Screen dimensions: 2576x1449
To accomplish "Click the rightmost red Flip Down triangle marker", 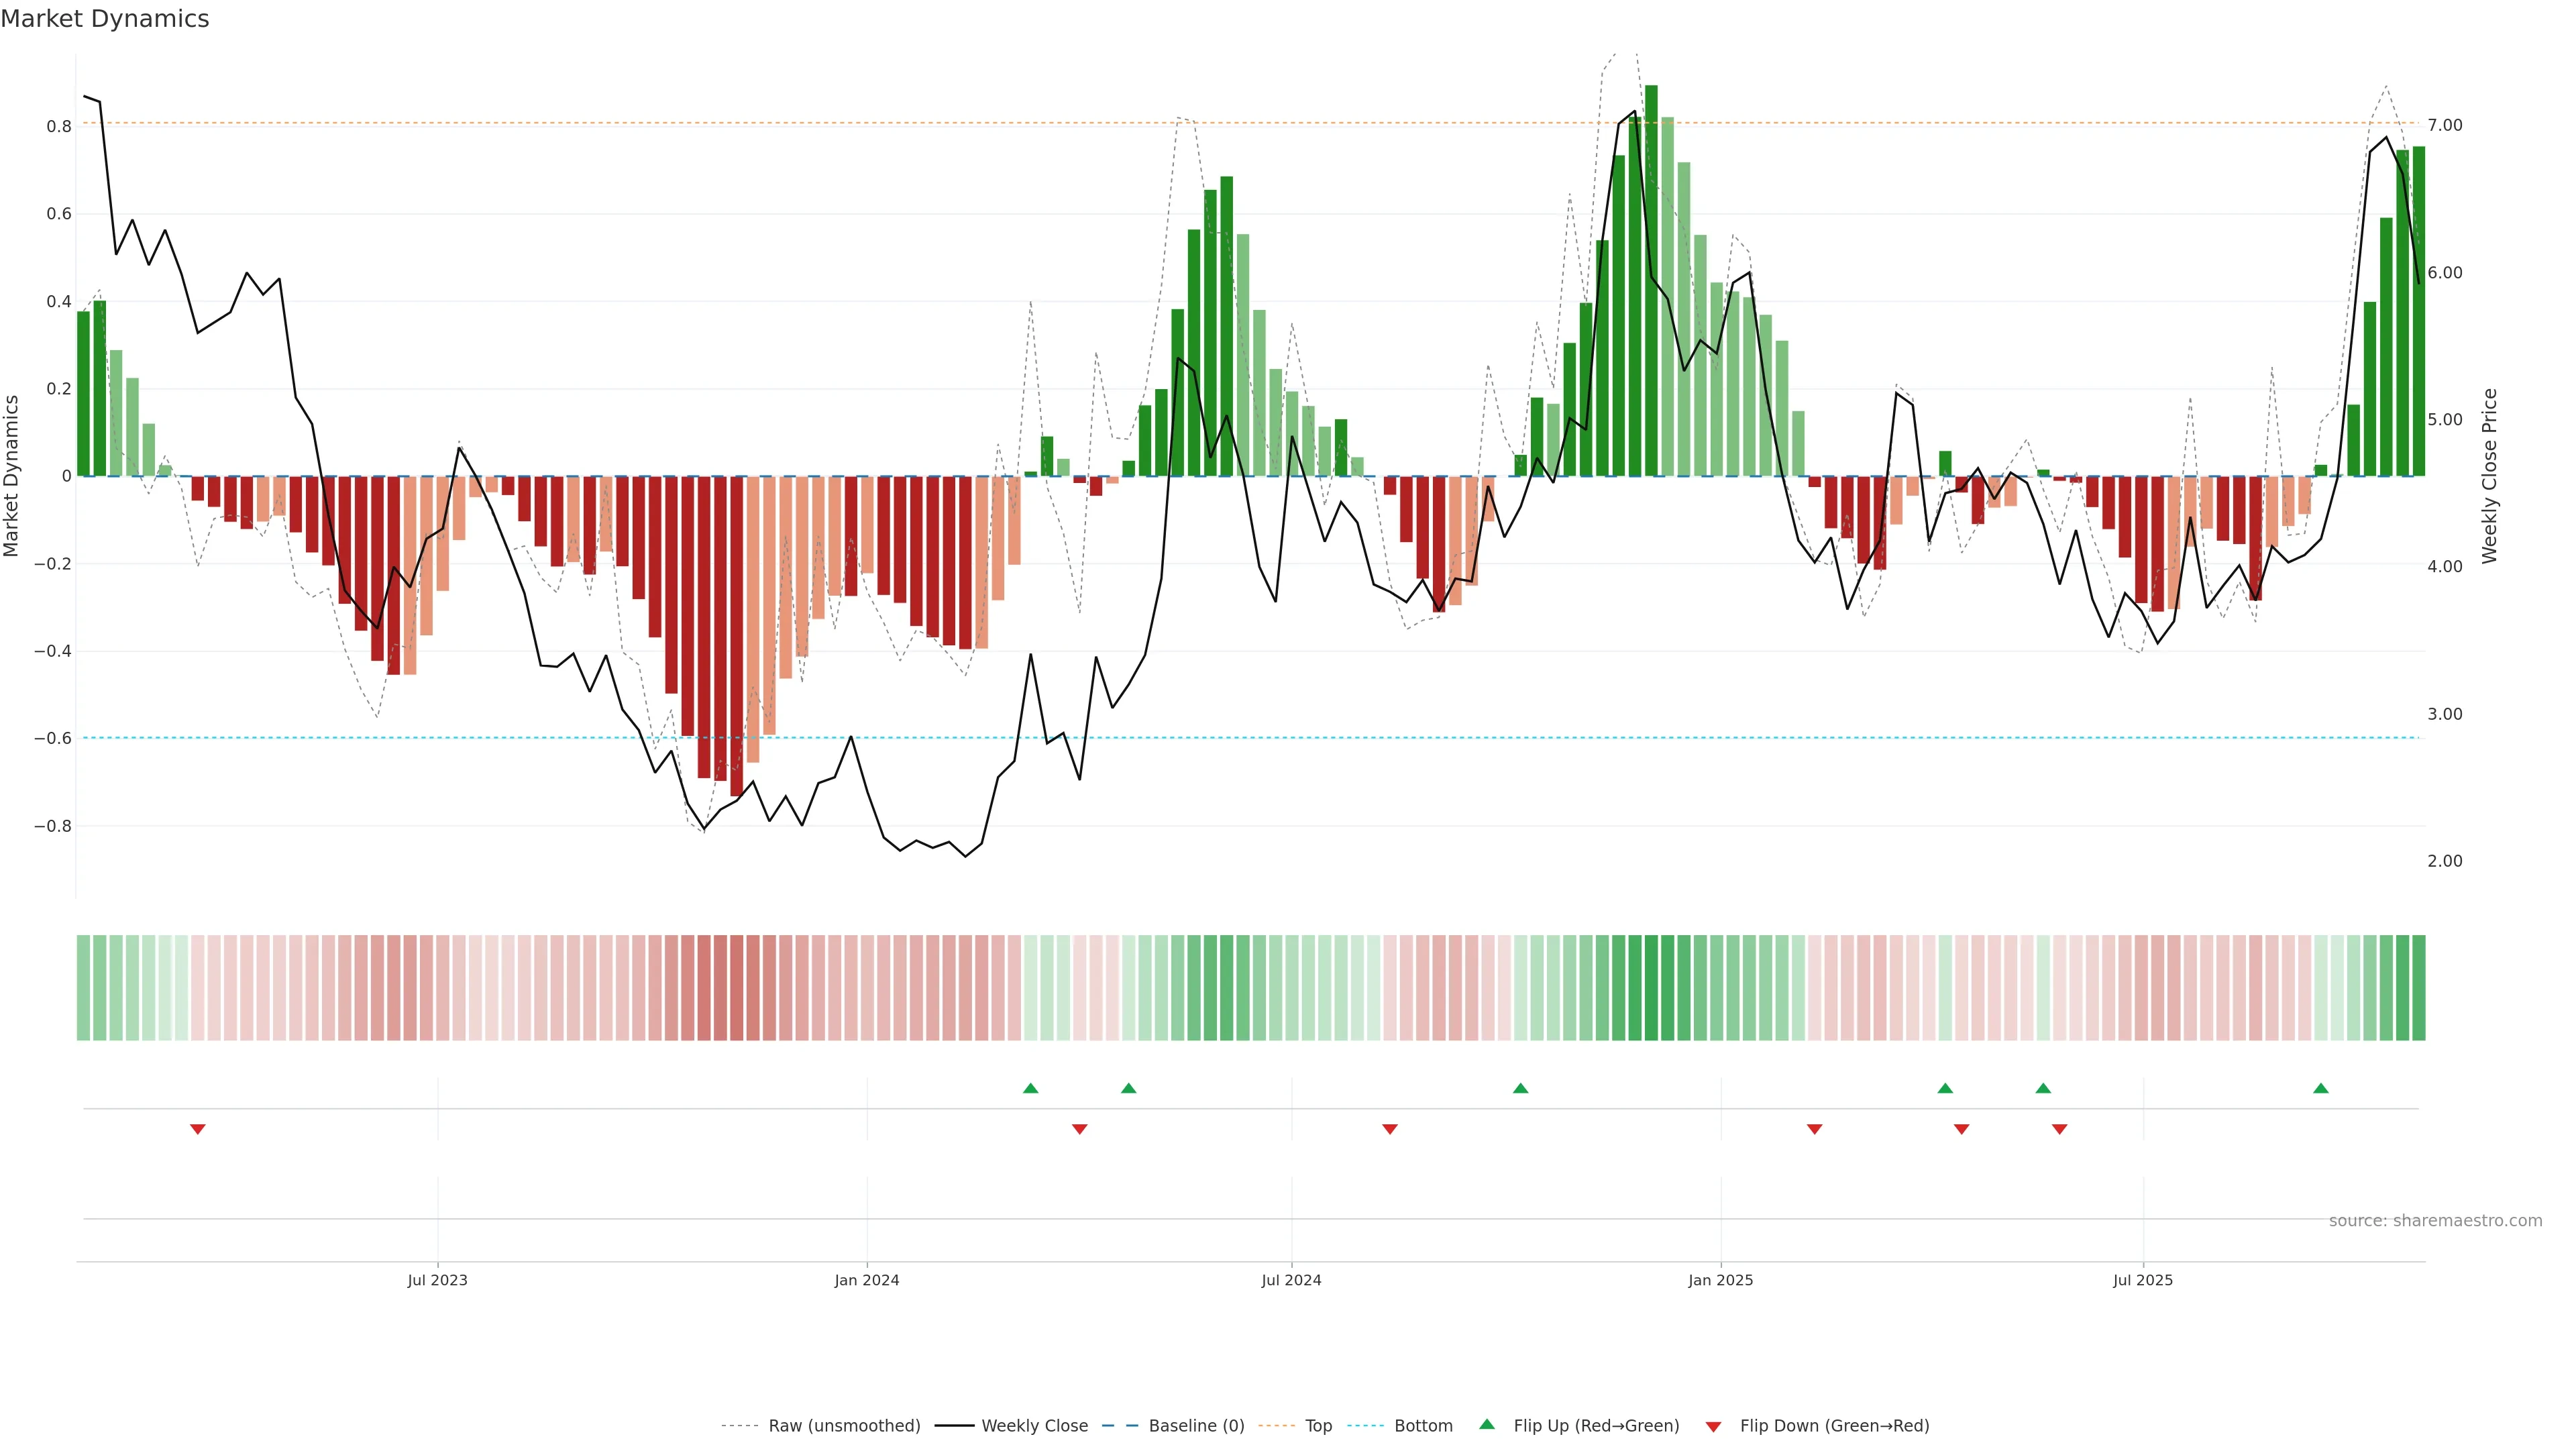I will click(2059, 1129).
